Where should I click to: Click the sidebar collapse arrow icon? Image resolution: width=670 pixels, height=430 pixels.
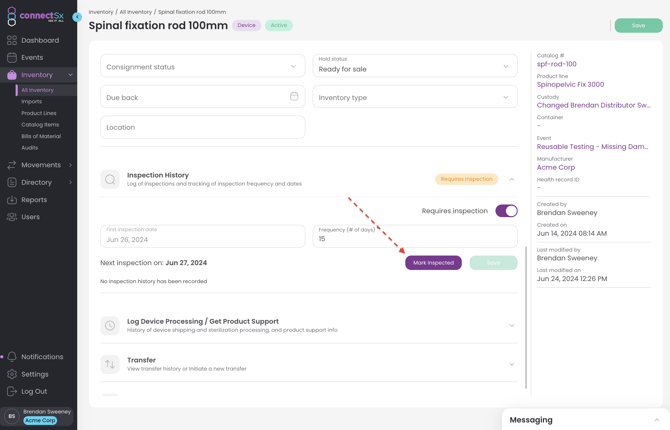77,17
